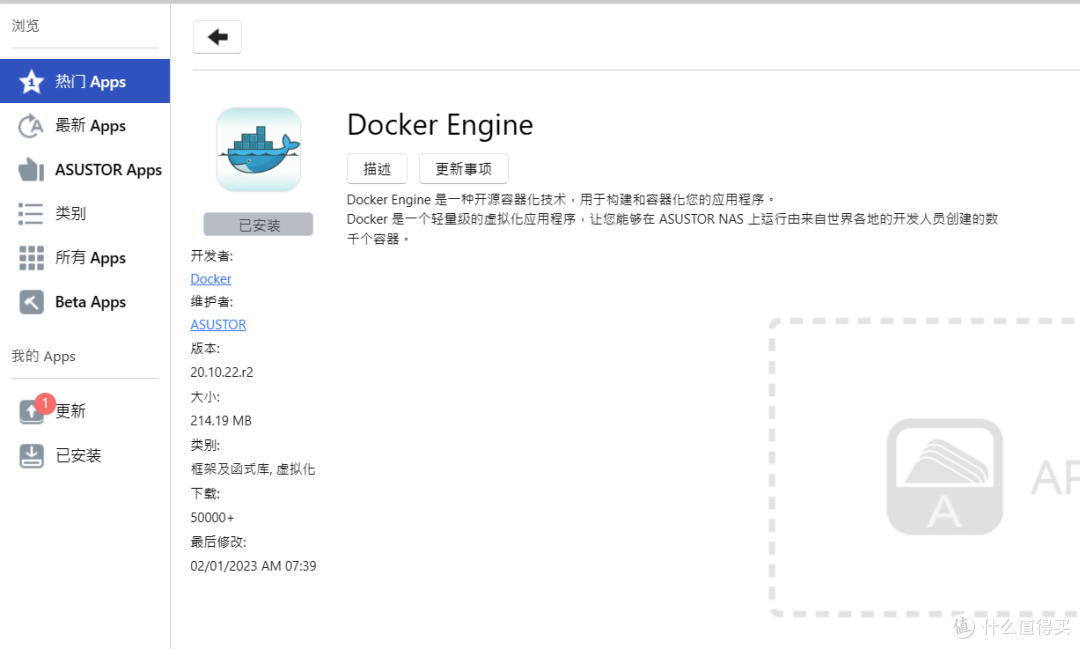Click the Docker Engine title text

(x=440, y=125)
